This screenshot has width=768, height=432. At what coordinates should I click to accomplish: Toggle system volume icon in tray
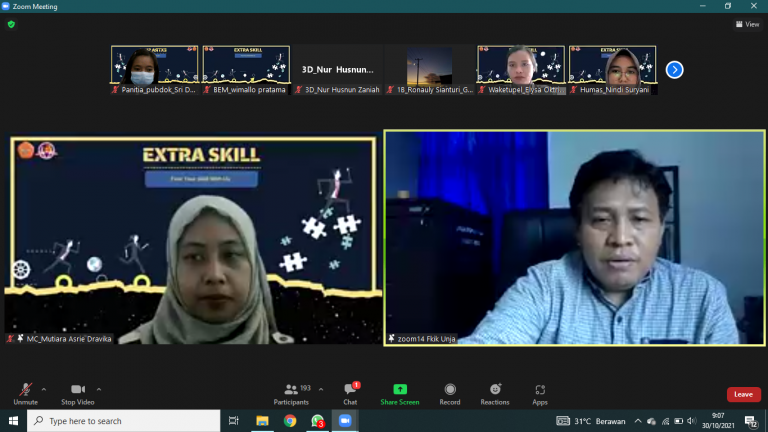(692, 421)
